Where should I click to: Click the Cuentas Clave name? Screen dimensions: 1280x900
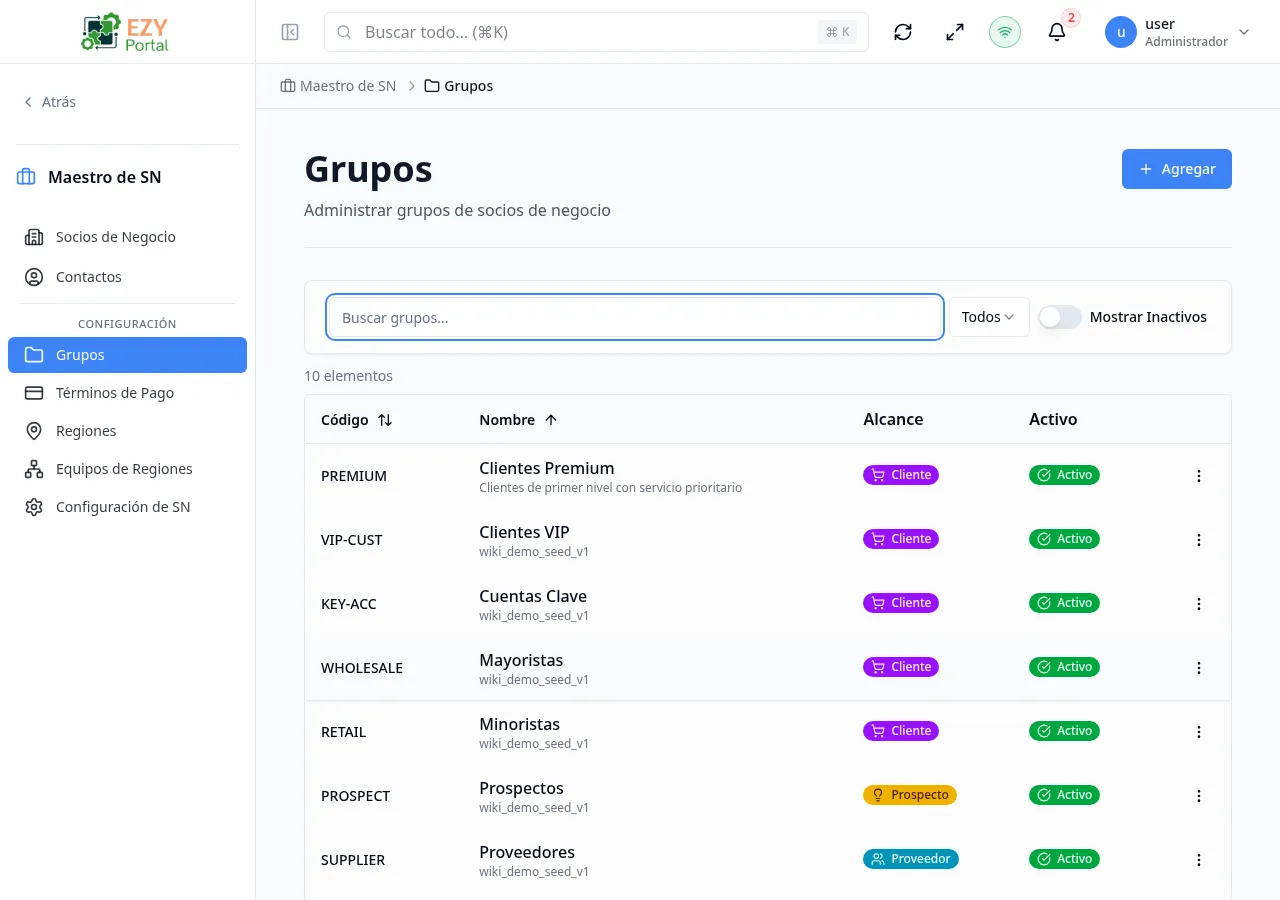pyautogui.click(x=533, y=596)
